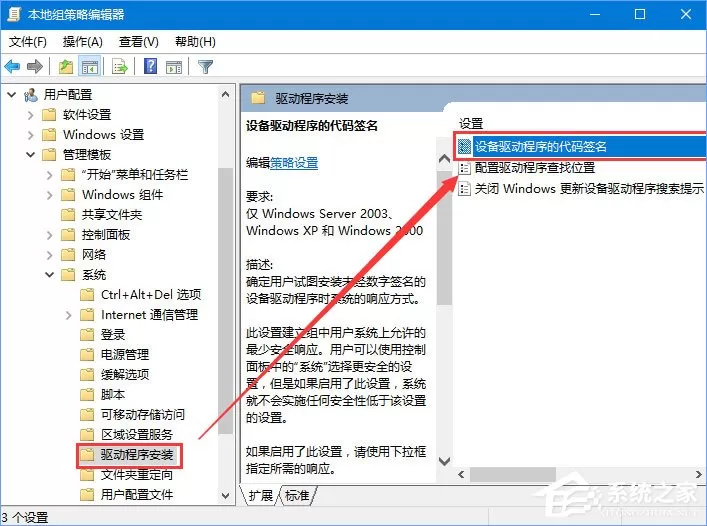Select the 缓解选项 tree folder

coord(124,375)
